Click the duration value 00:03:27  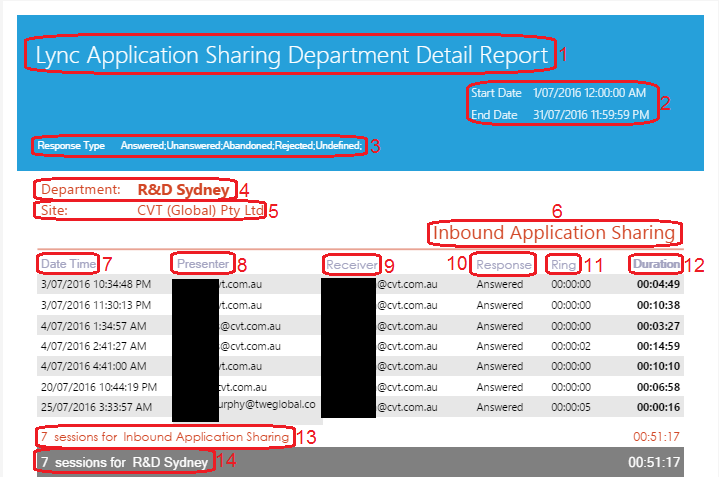pyautogui.click(x=658, y=326)
